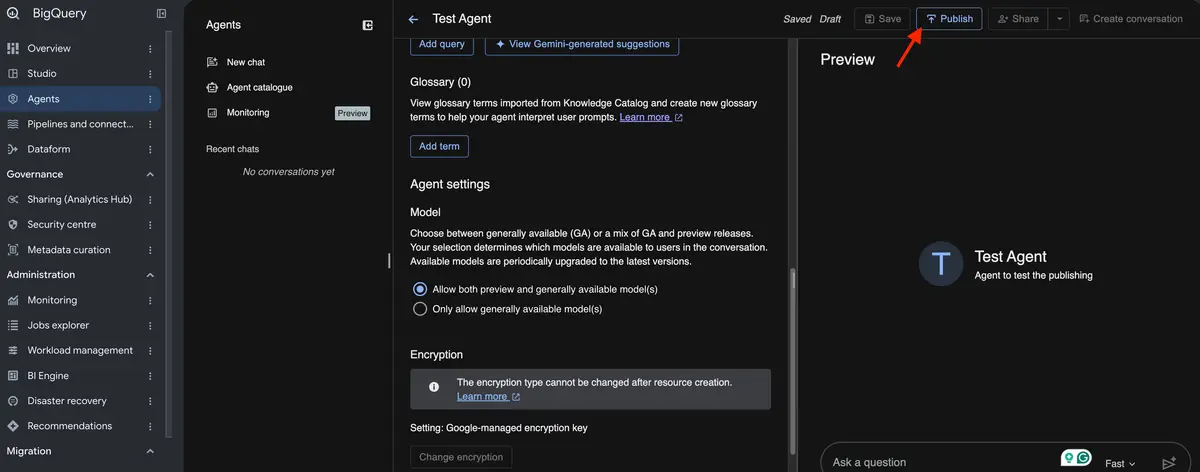Click the Pipelines and connections icon
Screen dimensions: 1200x472
13,124
